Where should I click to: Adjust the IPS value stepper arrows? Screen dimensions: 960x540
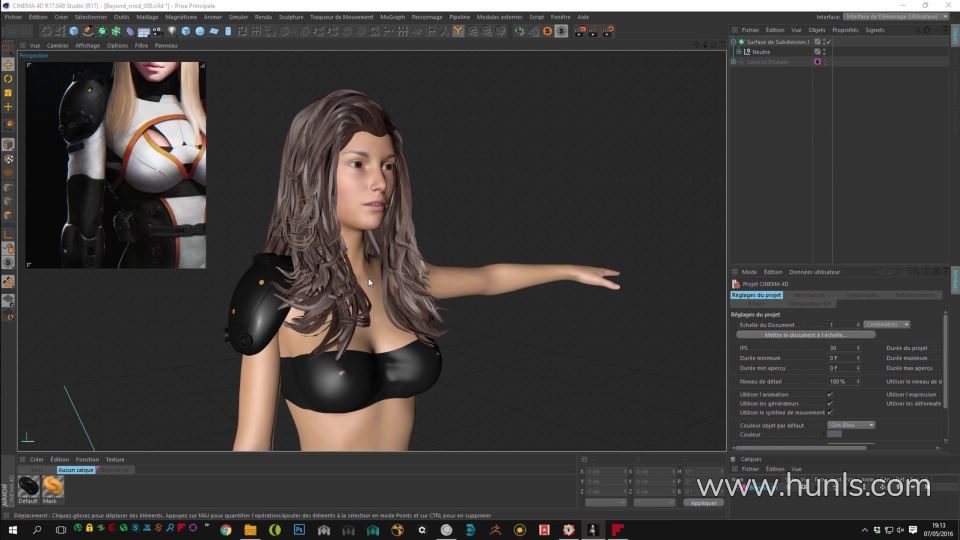click(x=858, y=348)
